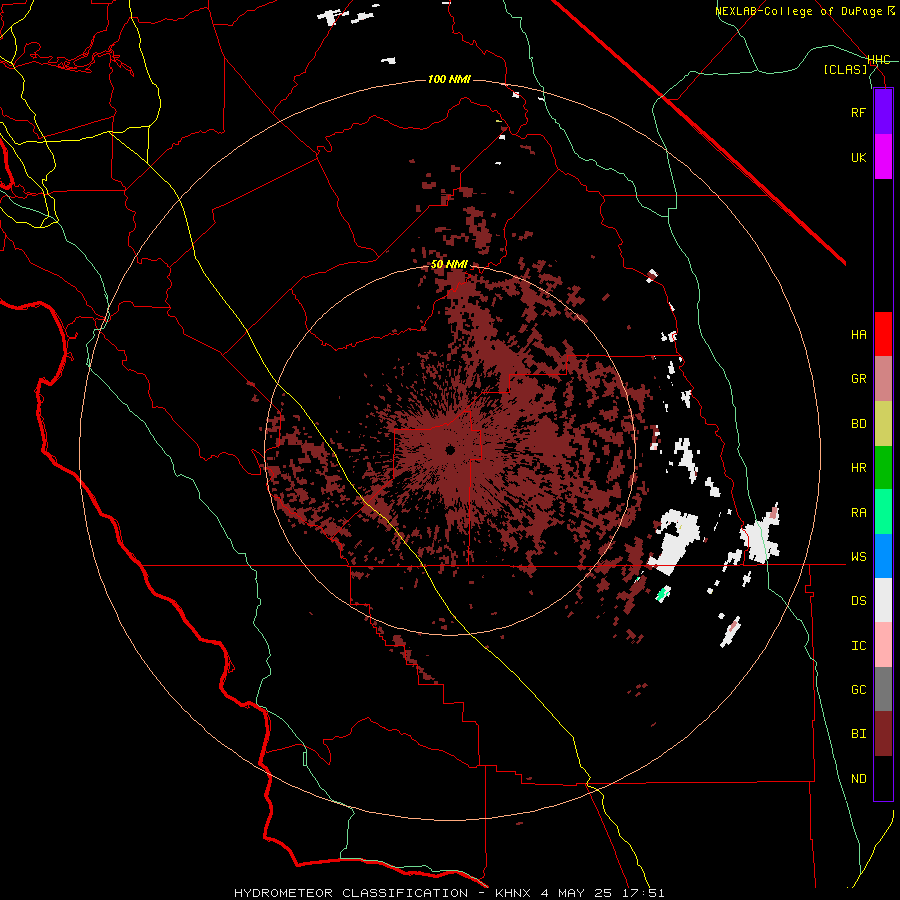Click the HHC product code label

pyautogui.click(x=879, y=60)
